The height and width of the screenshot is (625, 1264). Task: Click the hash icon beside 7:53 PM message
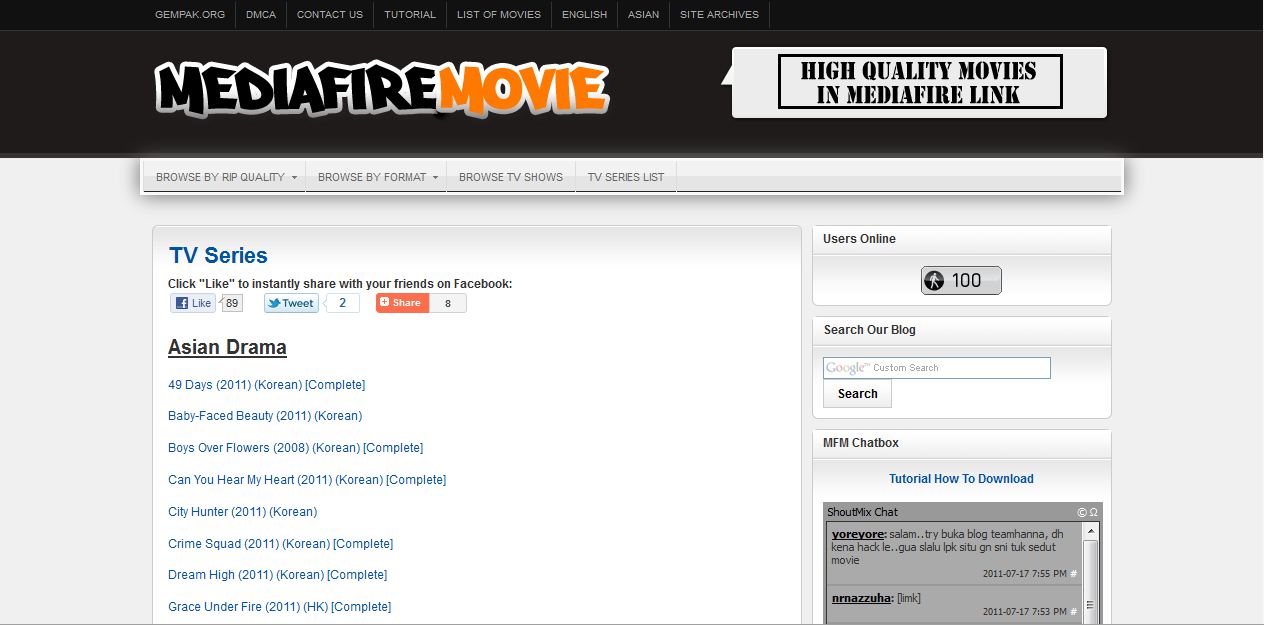[1074, 611]
